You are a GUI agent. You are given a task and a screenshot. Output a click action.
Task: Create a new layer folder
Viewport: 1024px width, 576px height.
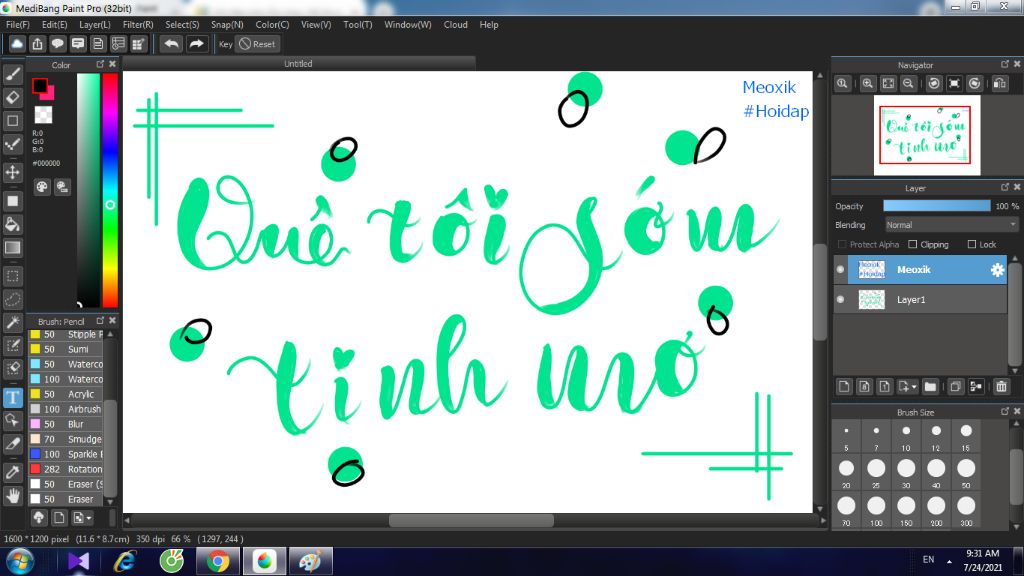coord(930,387)
